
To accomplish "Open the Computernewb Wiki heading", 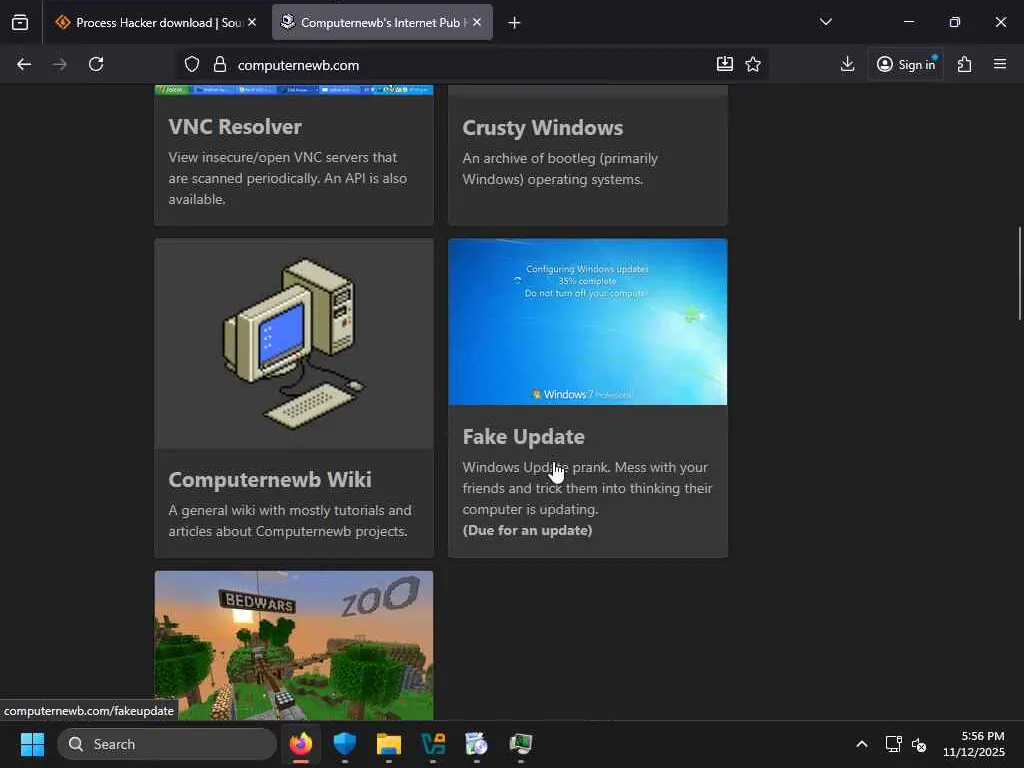I will pos(270,480).
